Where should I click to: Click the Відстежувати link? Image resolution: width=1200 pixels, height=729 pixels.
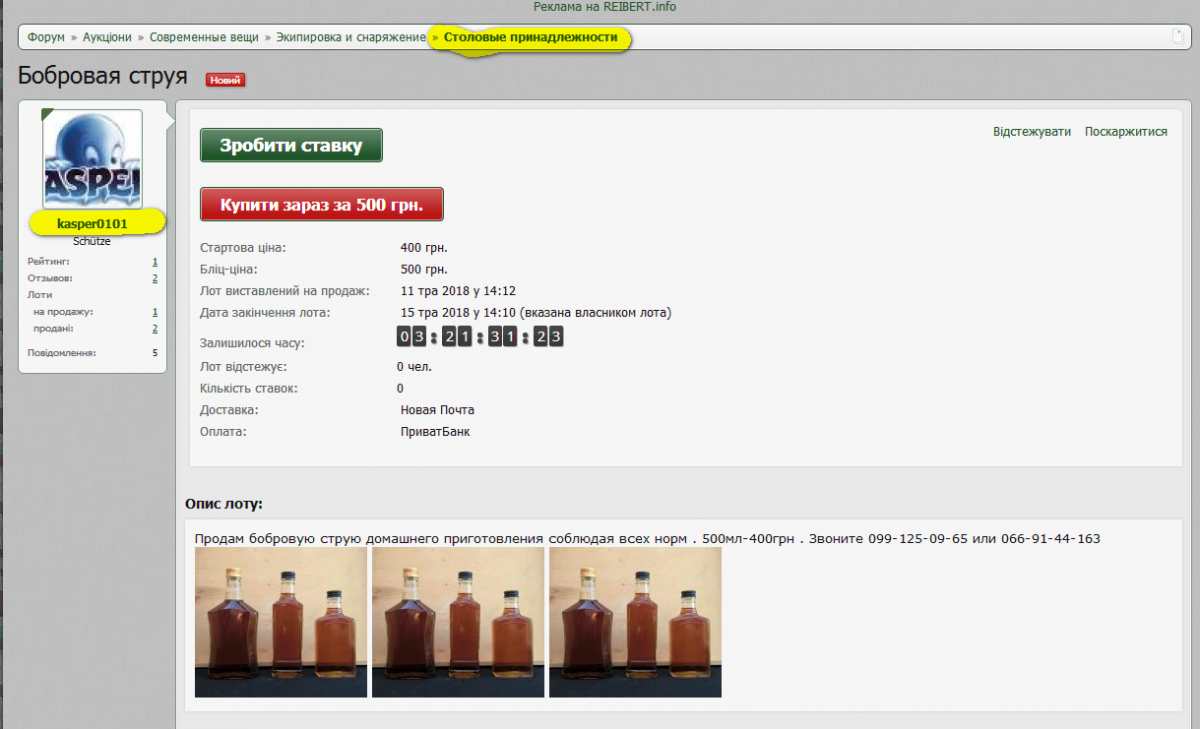(x=1031, y=132)
